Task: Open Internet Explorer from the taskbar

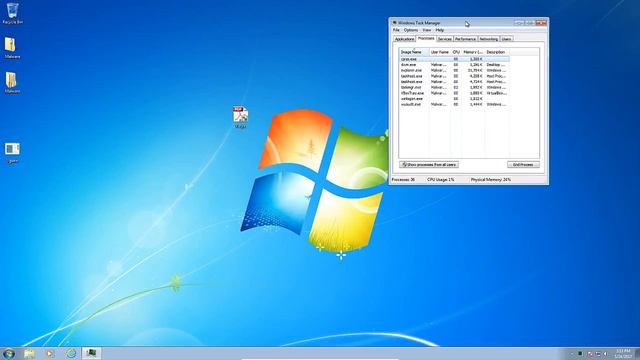Action: [x=71, y=353]
